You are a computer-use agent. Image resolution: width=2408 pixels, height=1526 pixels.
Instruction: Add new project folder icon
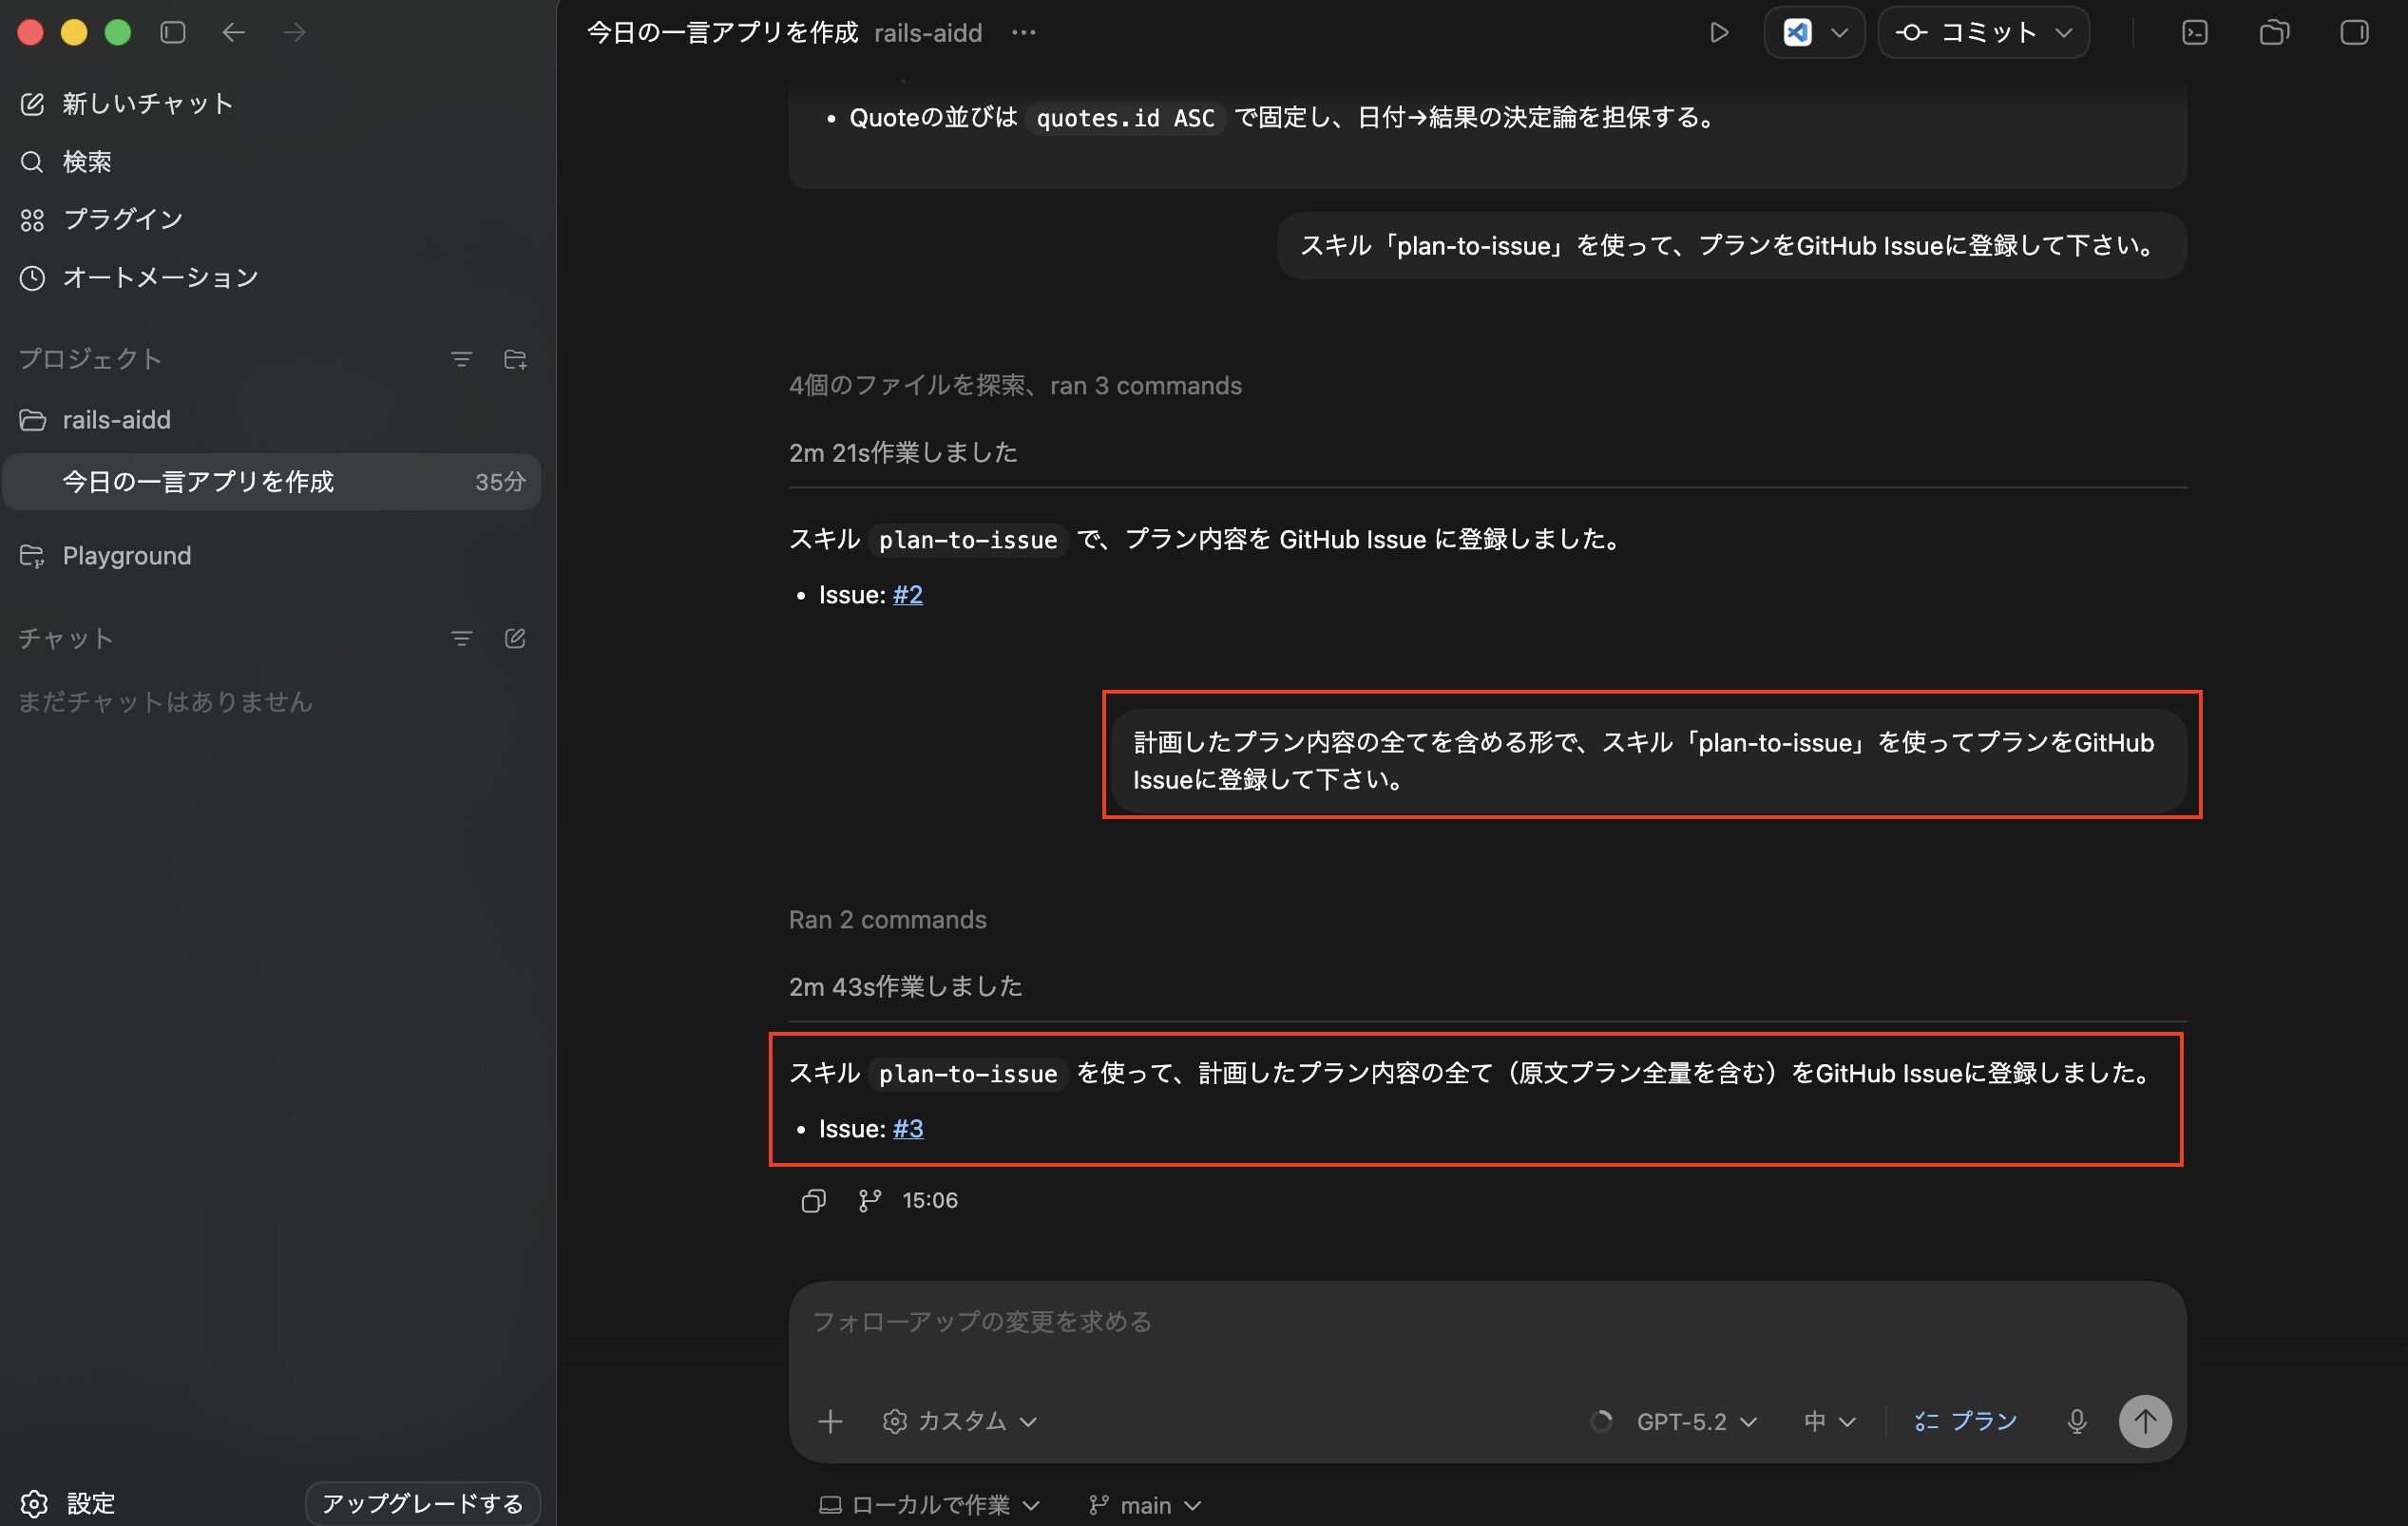515,359
